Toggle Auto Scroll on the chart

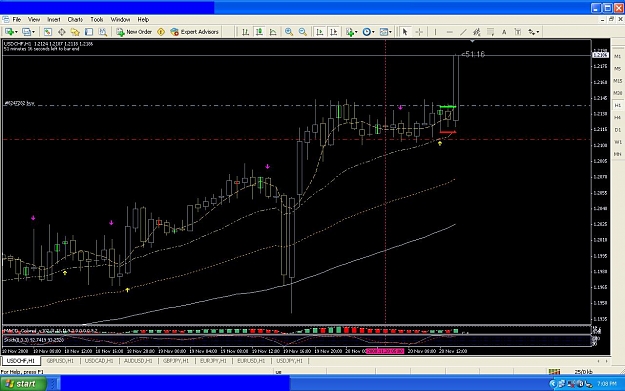click(319, 32)
